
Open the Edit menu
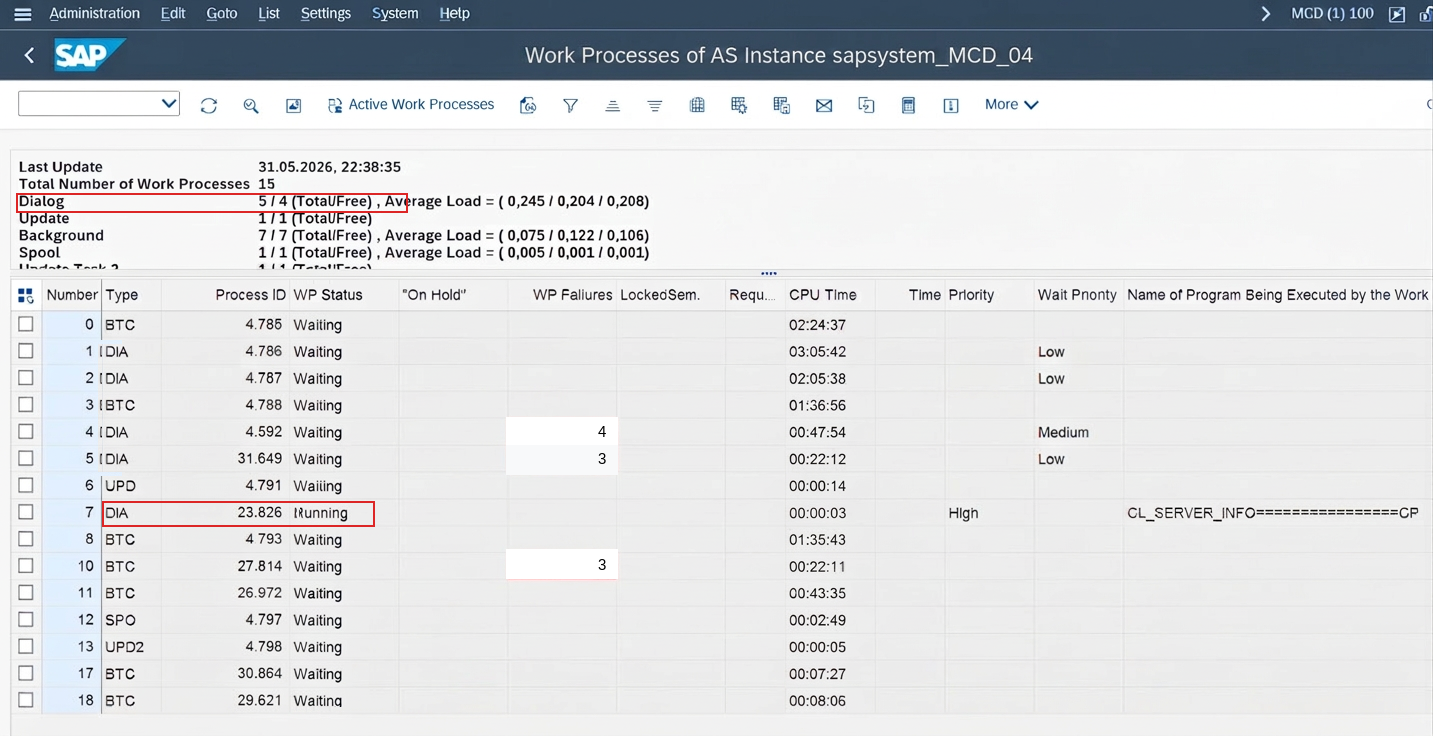click(173, 14)
